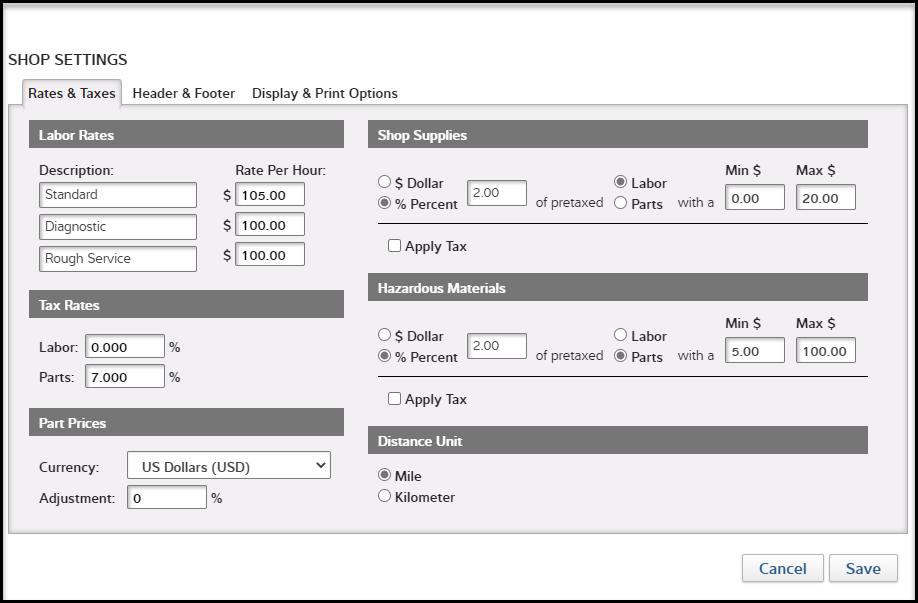918x603 pixels.
Task: Select the Rates & Taxes tab
Action: coord(71,93)
